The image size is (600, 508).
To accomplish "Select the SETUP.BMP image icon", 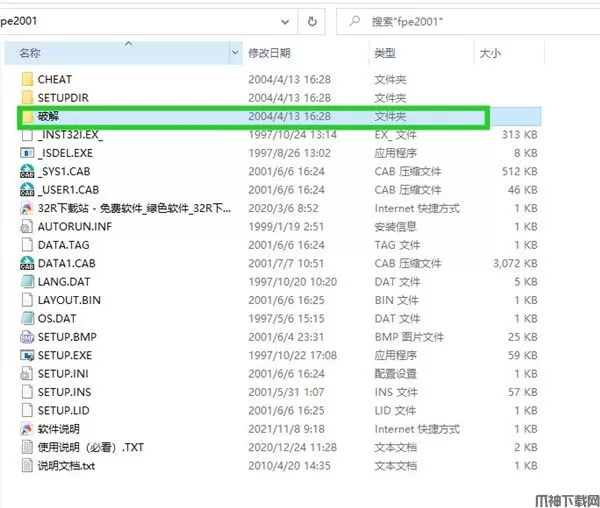I will [27, 337].
